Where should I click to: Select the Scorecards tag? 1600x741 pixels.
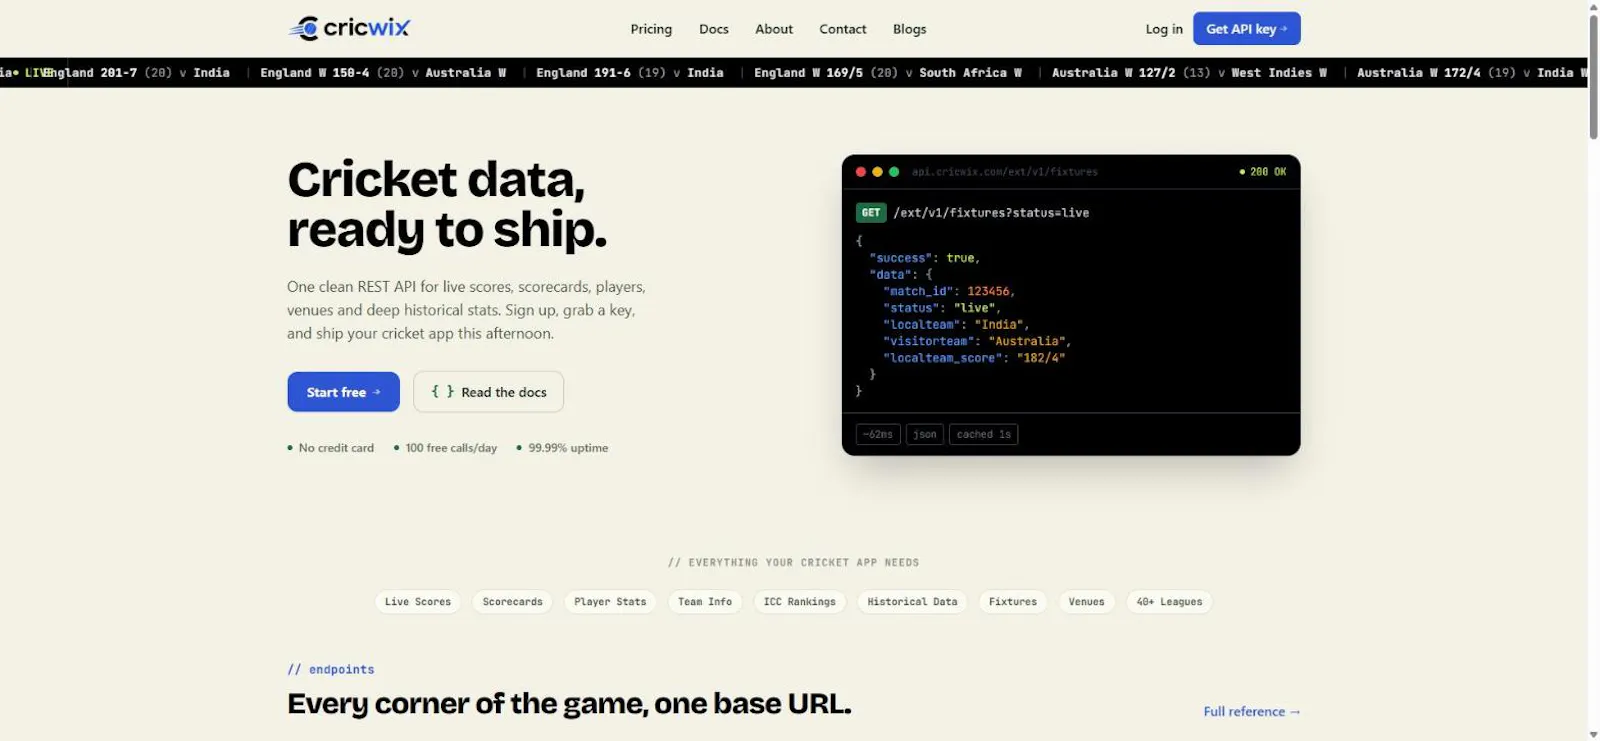coord(513,602)
